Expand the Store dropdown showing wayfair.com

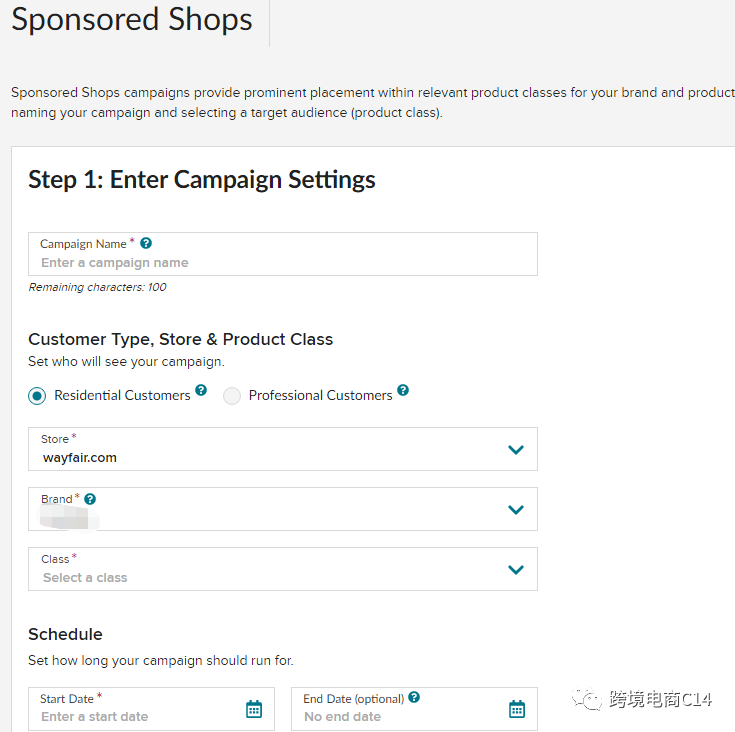pos(516,450)
